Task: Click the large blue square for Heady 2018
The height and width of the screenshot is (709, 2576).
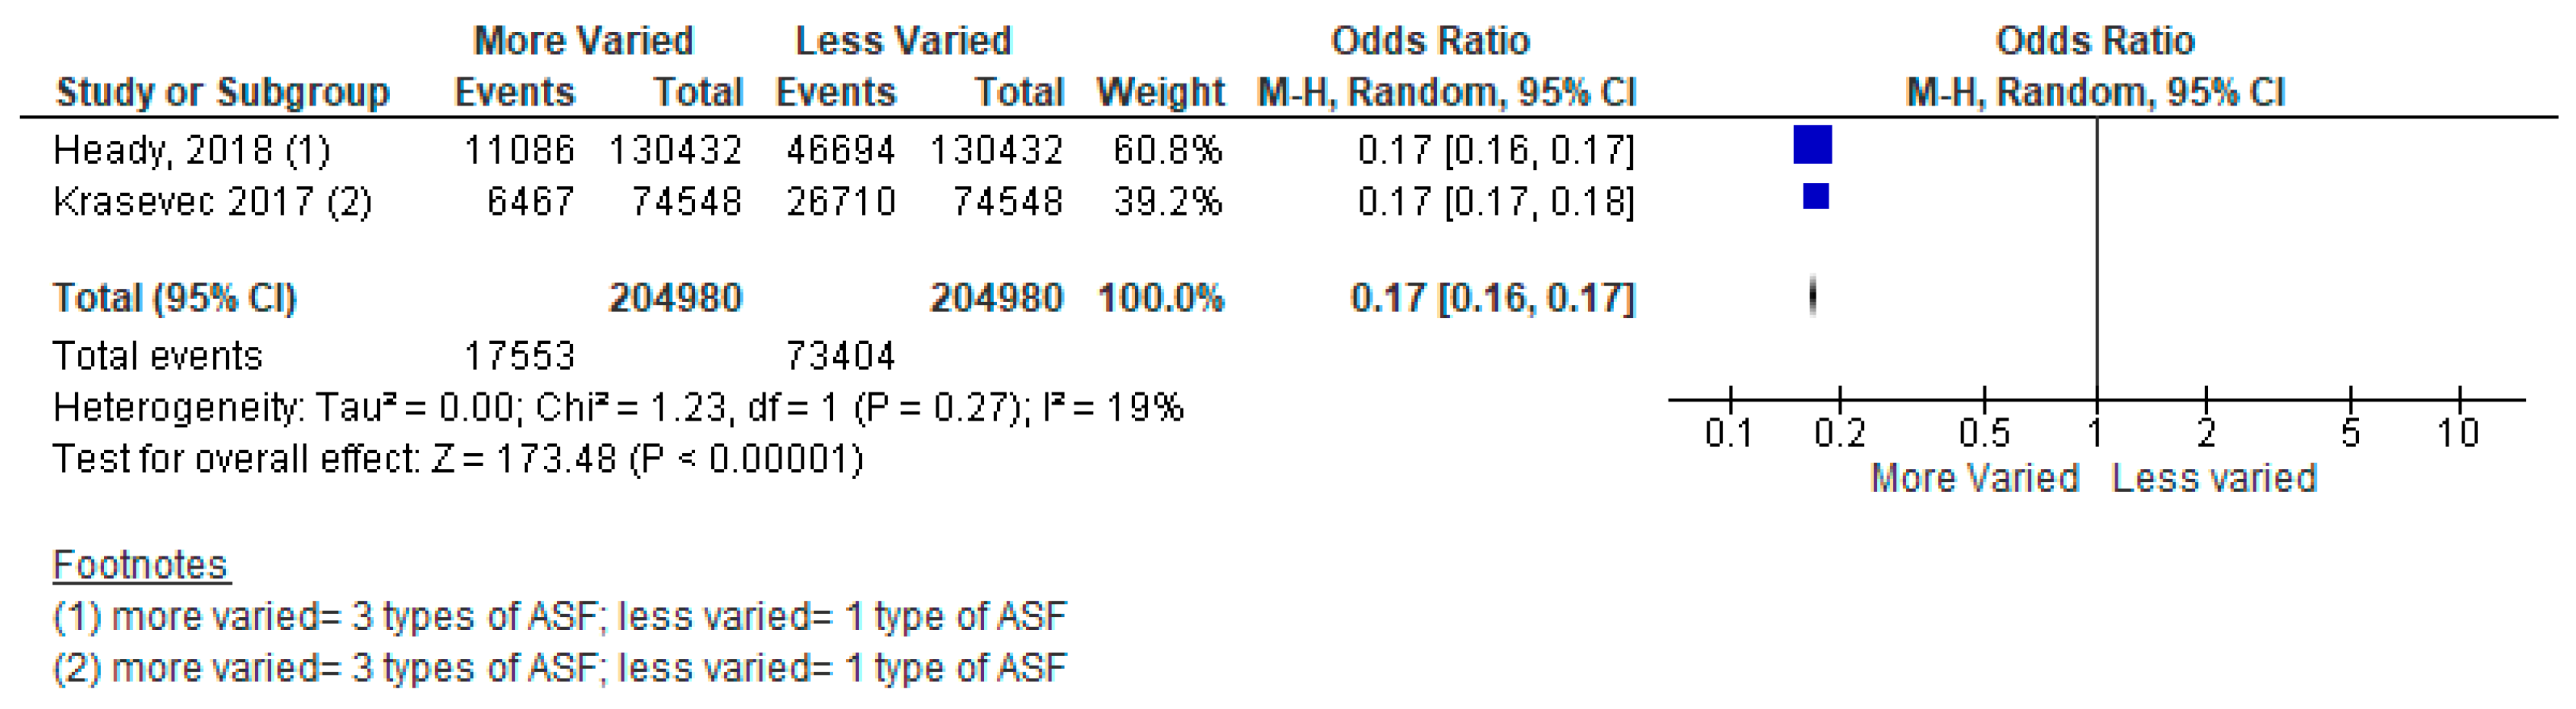Action: click(x=1812, y=145)
